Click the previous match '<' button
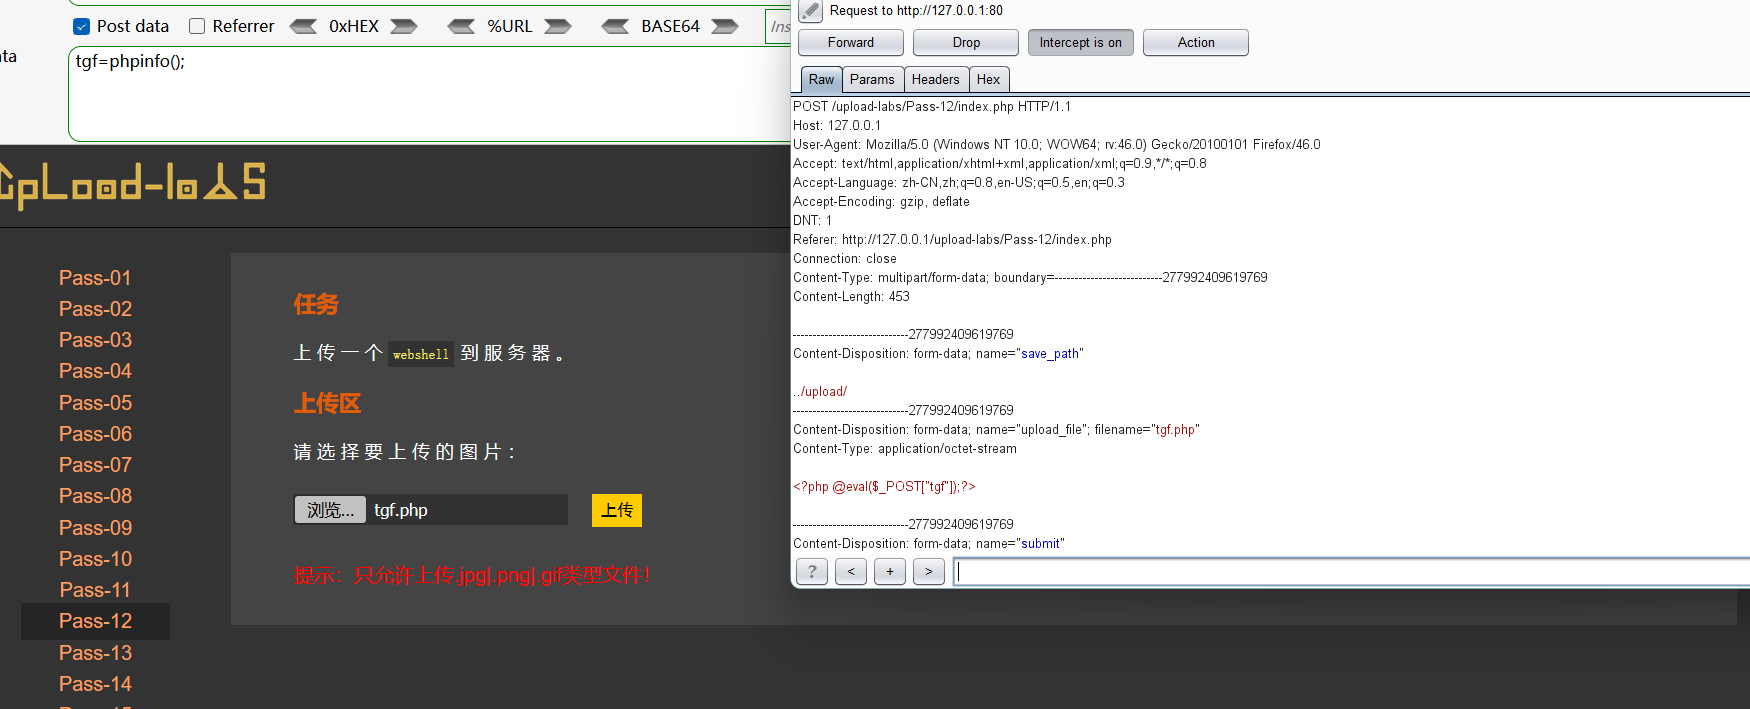This screenshot has height=709, width=1750. click(851, 571)
